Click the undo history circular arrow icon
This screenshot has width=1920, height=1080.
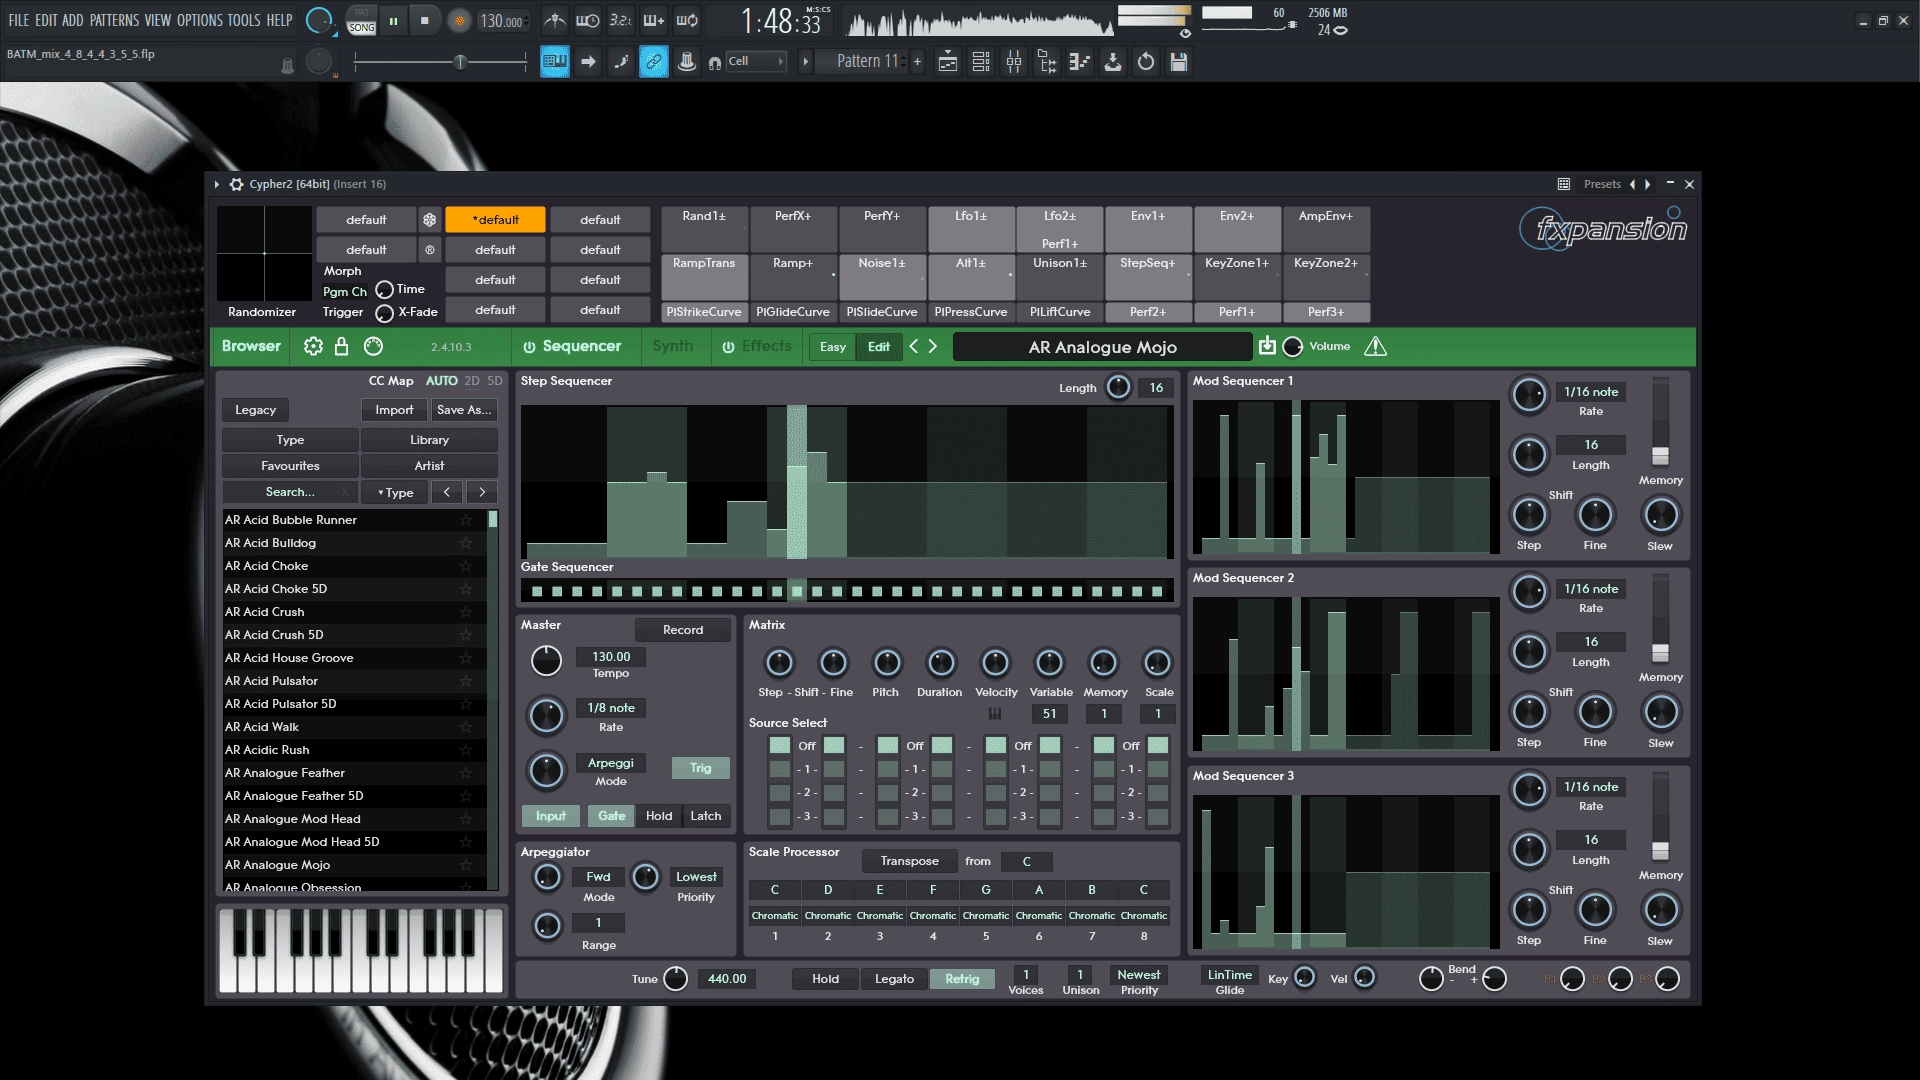(1146, 62)
